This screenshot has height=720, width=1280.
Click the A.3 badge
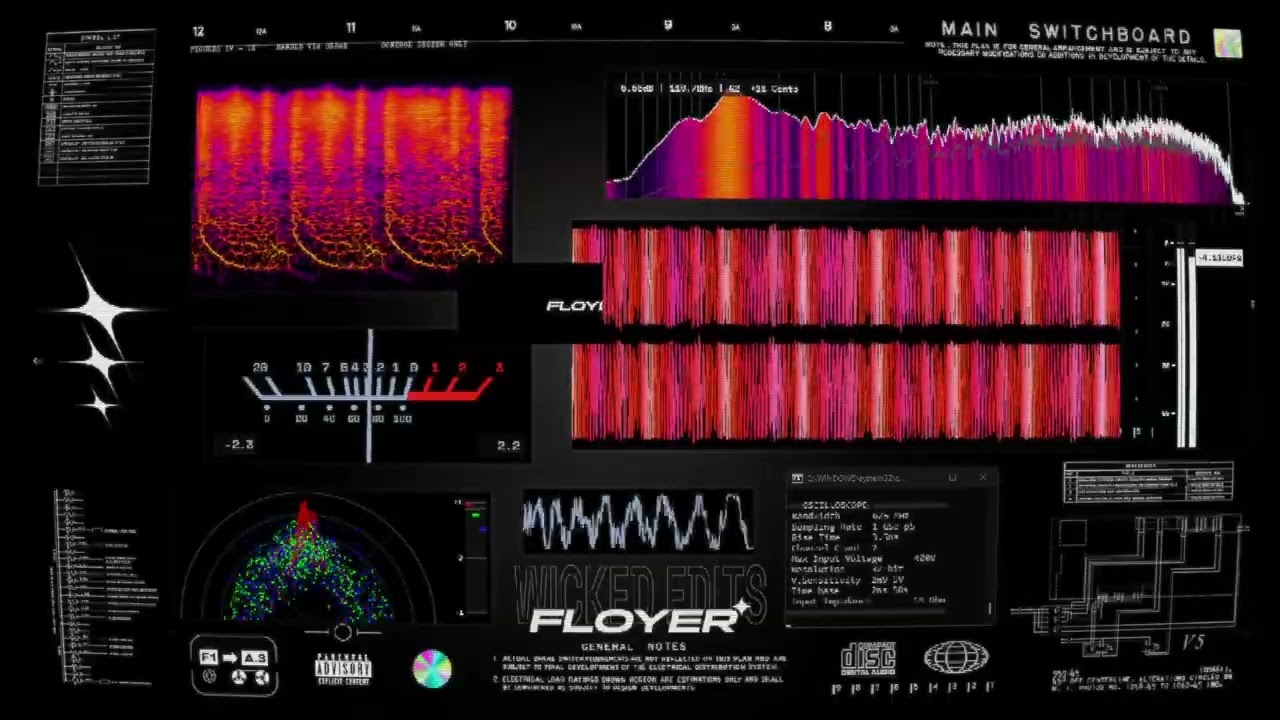tap(254, 656)
